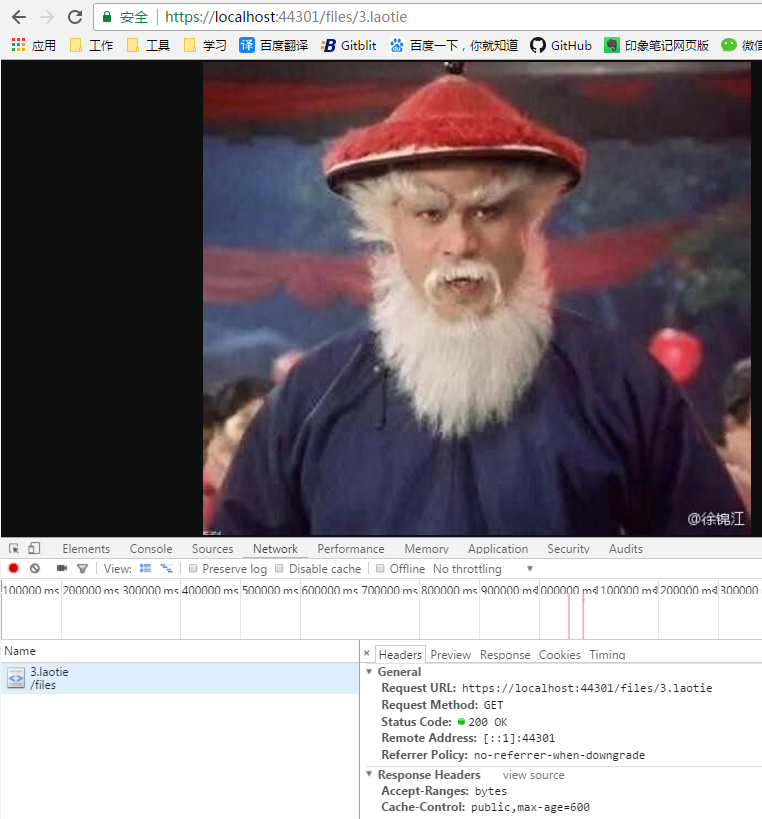Clear the network log
Image resolution: width=762 pixels, height=819 pixels.
click(35, 568)
